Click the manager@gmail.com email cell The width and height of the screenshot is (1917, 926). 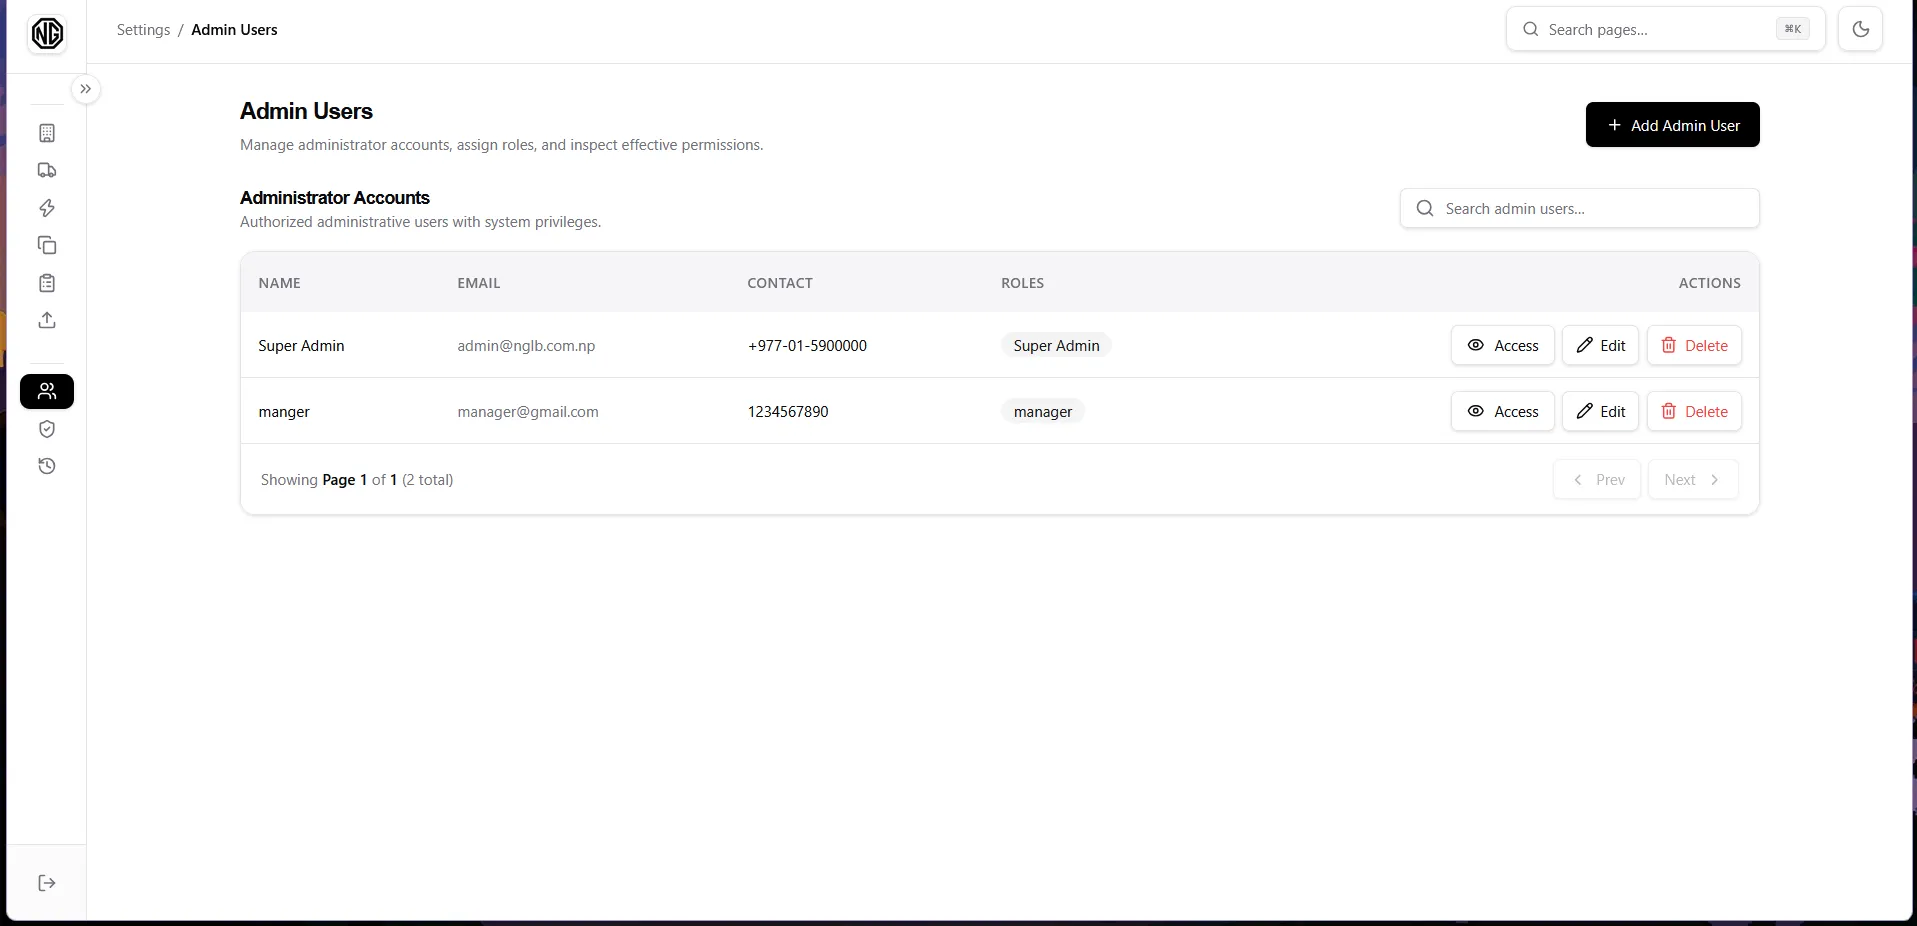[x=528, y=412]
